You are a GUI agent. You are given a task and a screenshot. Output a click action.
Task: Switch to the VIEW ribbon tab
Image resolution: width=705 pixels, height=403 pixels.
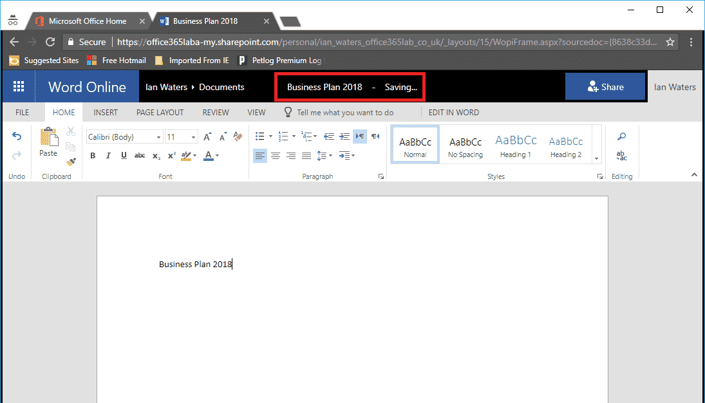(257, 112)
